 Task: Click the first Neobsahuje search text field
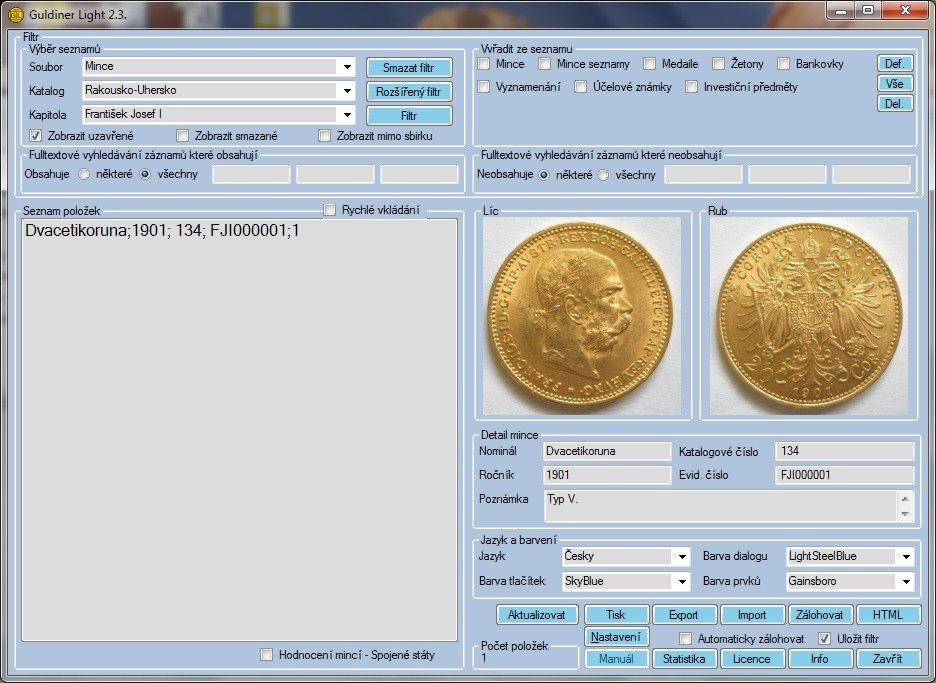(704, 174)
